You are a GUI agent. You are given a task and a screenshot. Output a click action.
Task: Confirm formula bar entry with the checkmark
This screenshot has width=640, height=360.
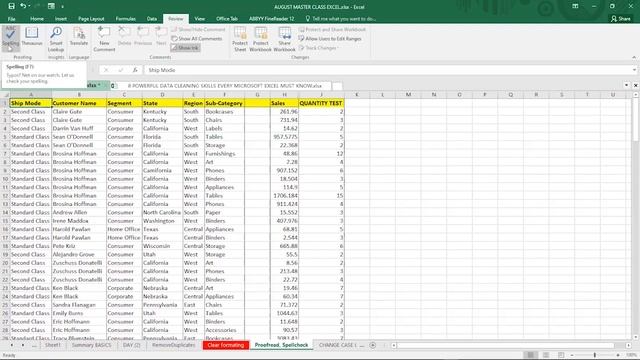tap(120, 70)
